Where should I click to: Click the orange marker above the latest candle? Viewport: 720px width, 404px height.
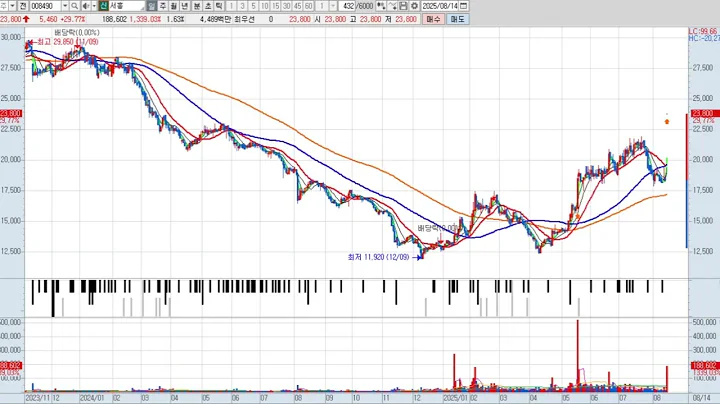667,121
